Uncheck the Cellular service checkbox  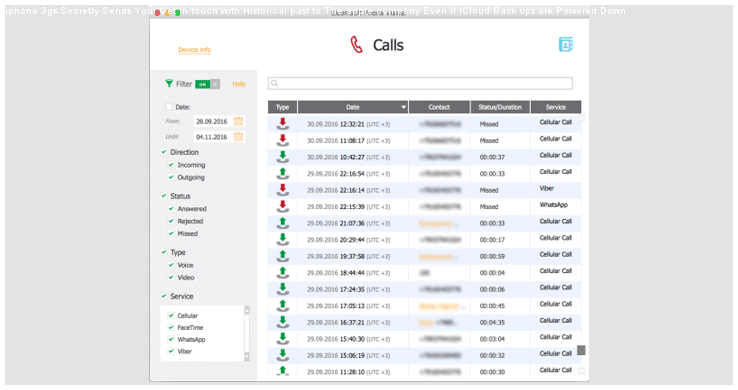(x=171, y=315)
